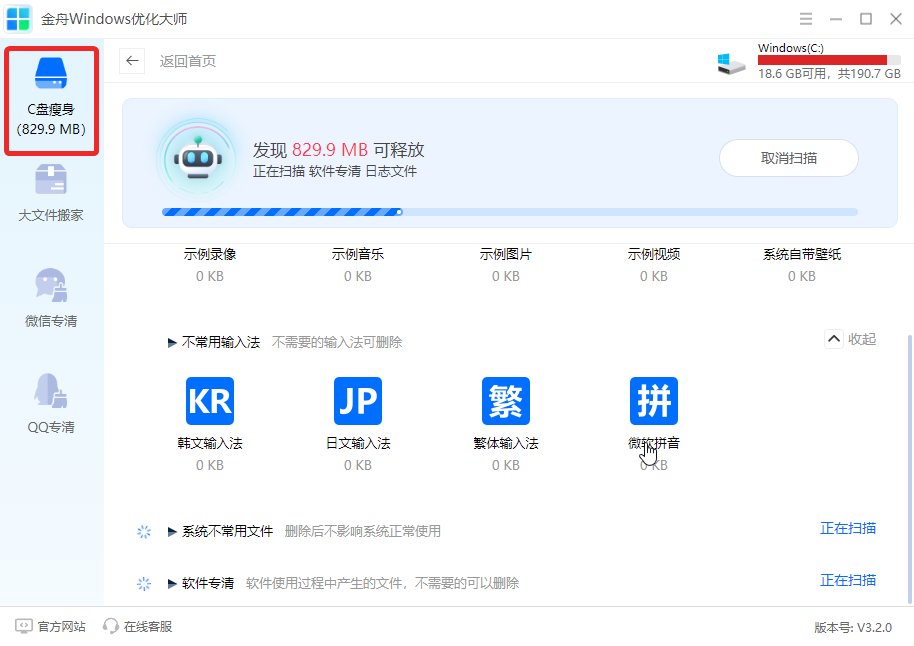Open 在线客服 online support

tap(138, 626)
